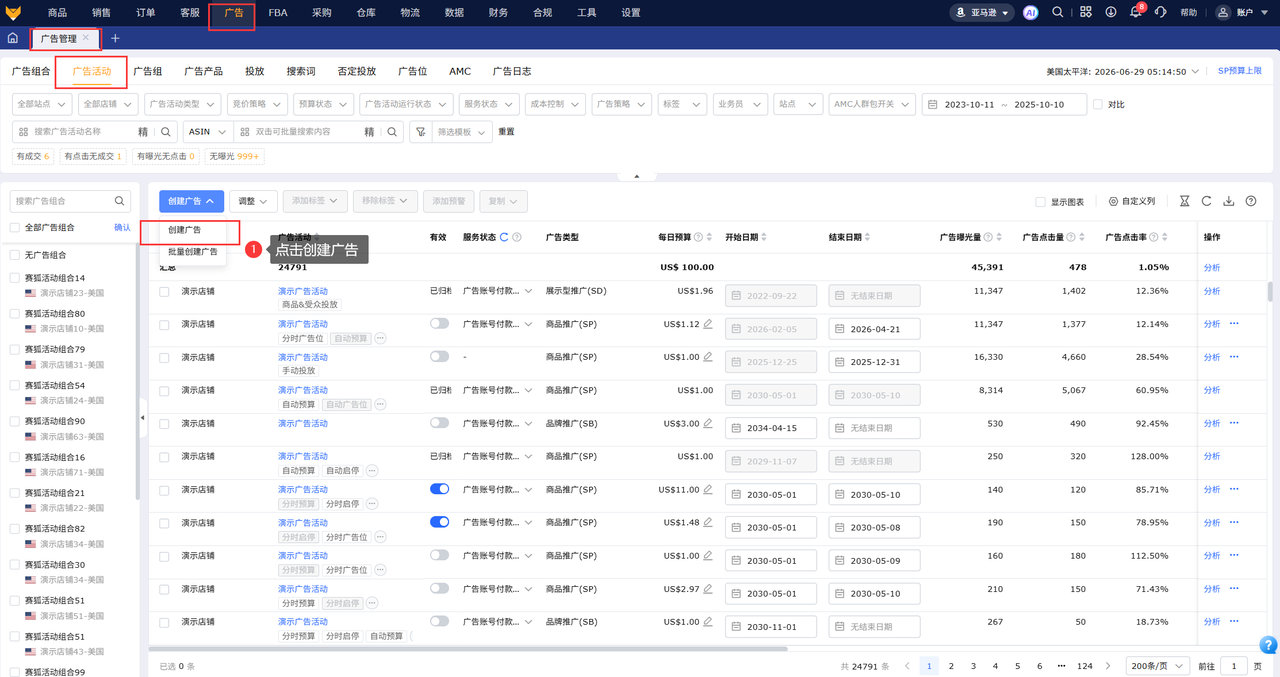Click the 重置 reset link

pyautogui.click(x=507, y=131)
